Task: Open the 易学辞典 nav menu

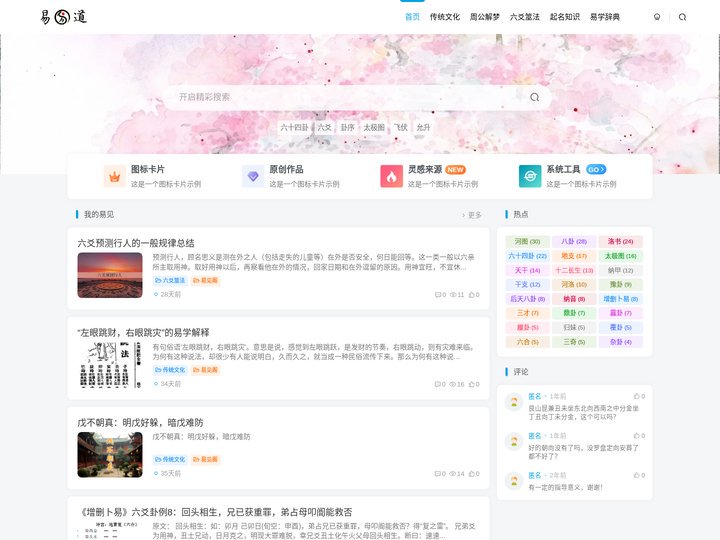Action: click(x=605, y=17)
